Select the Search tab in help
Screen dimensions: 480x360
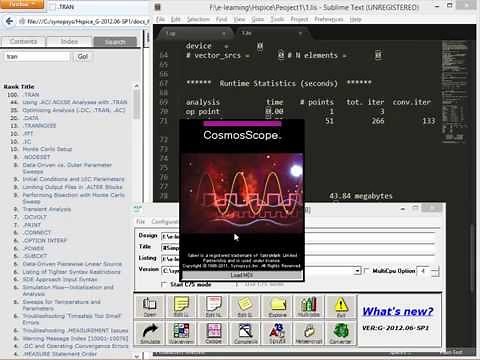click(x=115, y=42)
